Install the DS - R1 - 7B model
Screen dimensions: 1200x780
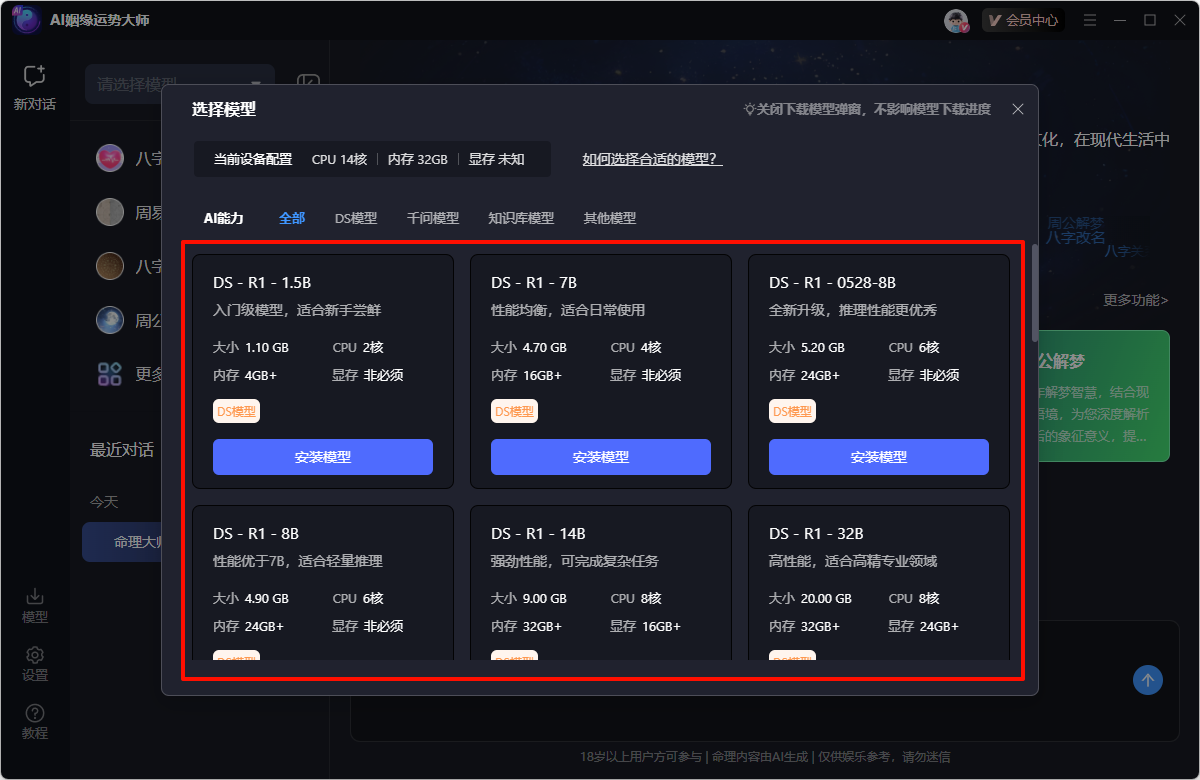[x=600, y=457]
